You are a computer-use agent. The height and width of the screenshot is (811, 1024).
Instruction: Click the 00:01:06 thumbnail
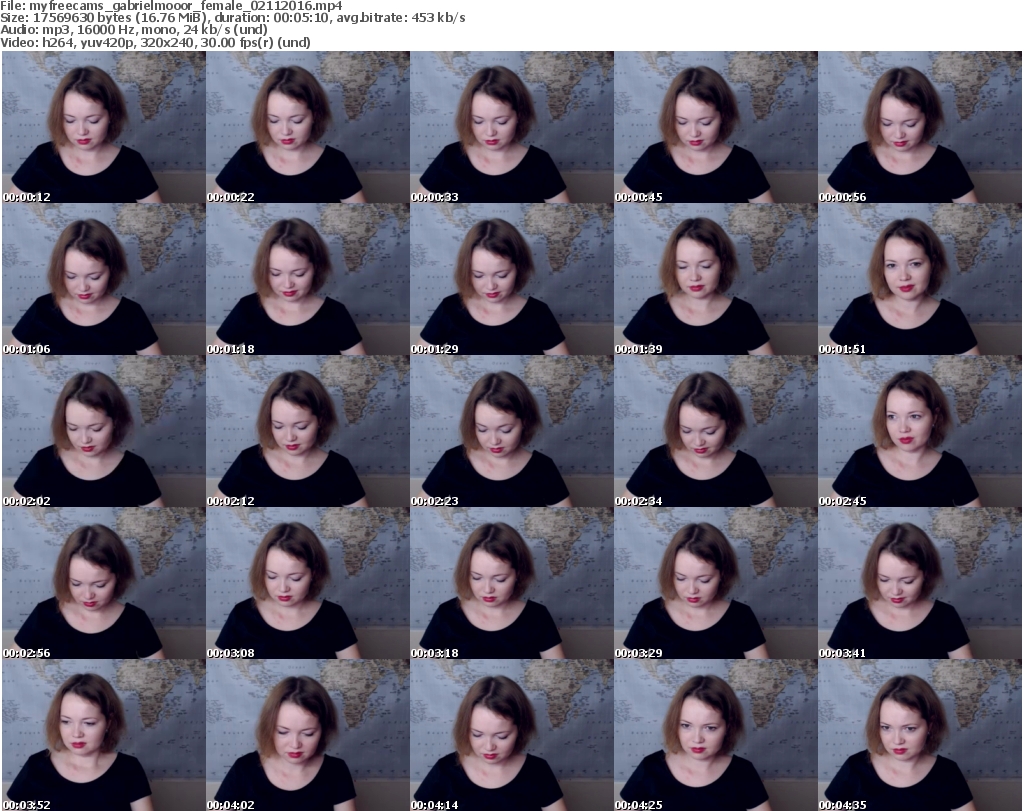click(x=103, y=279)
